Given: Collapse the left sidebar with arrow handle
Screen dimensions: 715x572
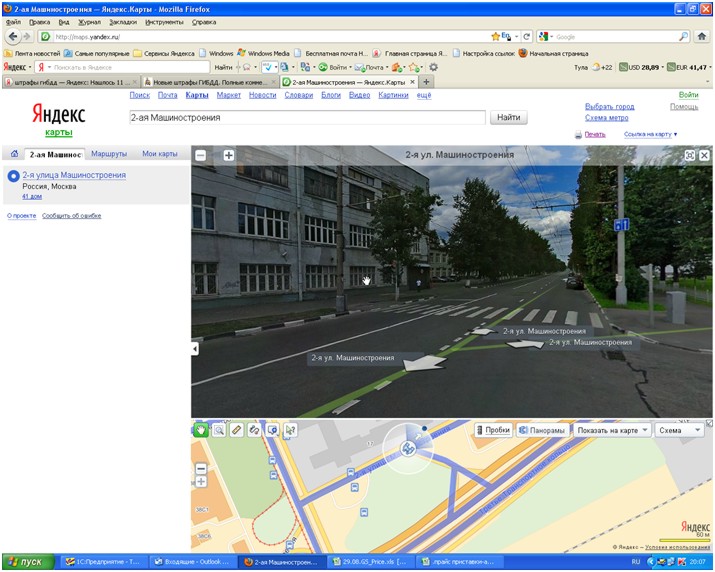Looking at the screenshot, I should pos(195,349).
